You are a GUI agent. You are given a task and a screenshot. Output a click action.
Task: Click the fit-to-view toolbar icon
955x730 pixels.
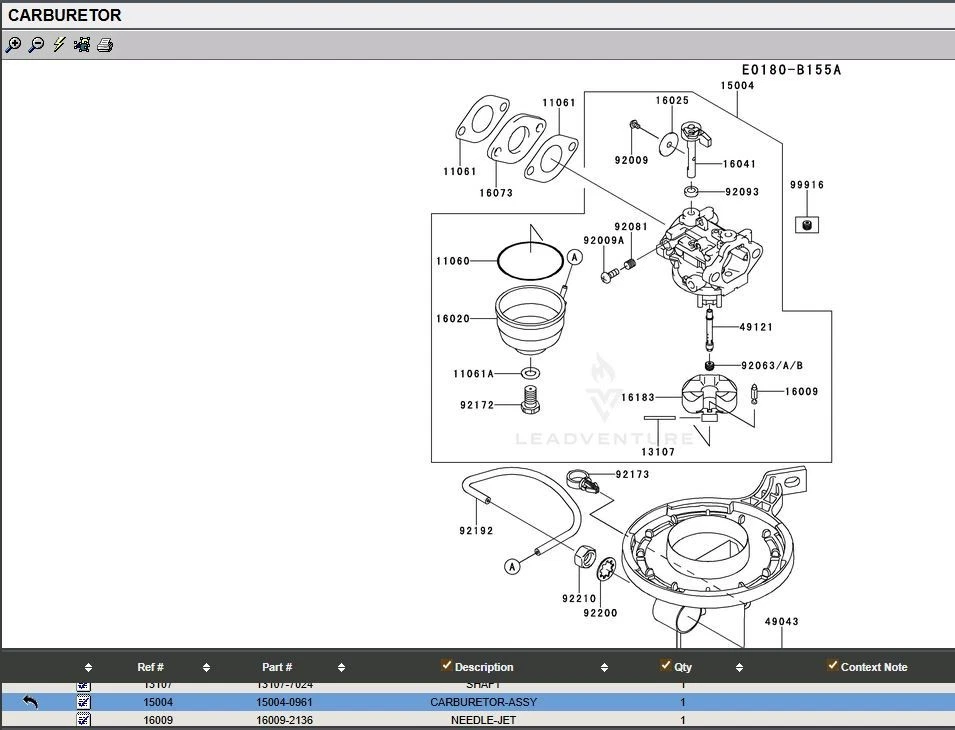tap(82, 44)
